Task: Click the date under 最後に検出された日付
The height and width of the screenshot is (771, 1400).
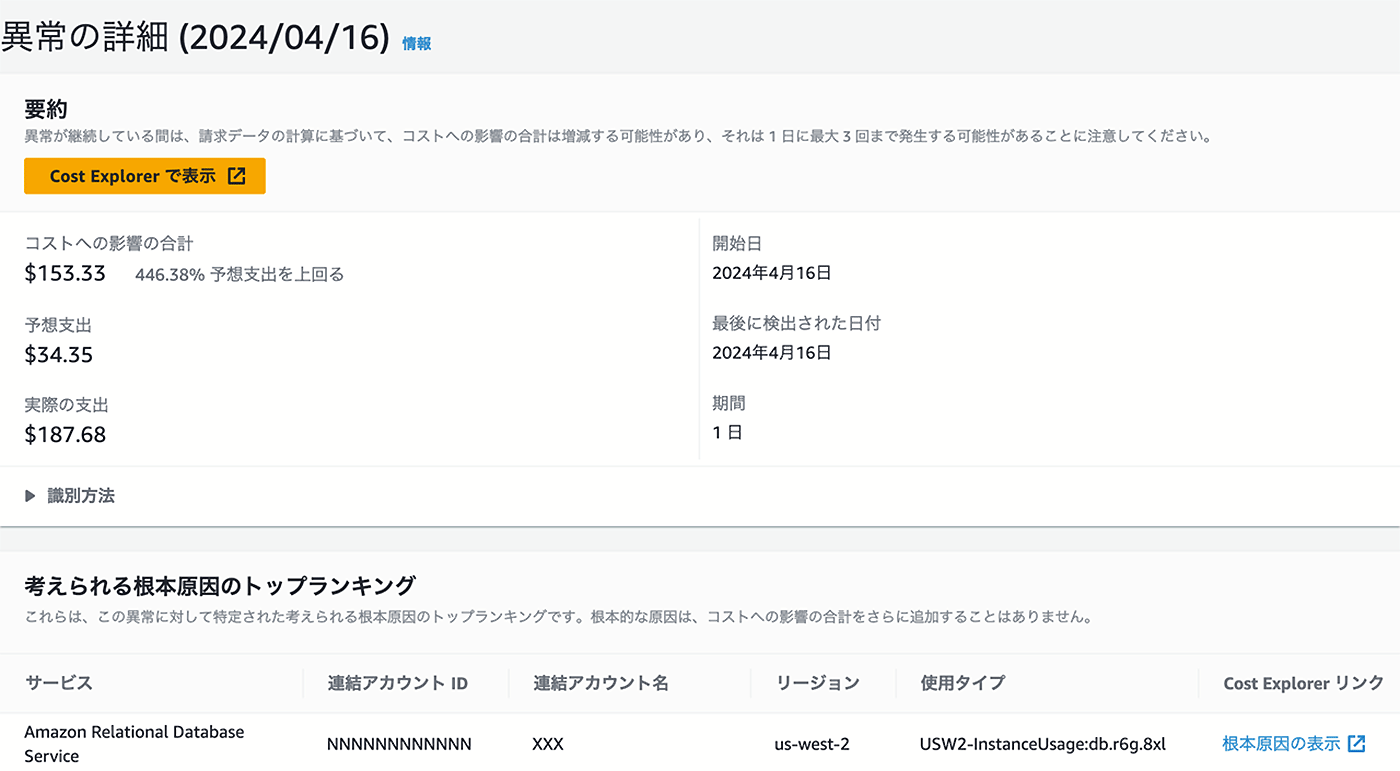Action: 772,352
